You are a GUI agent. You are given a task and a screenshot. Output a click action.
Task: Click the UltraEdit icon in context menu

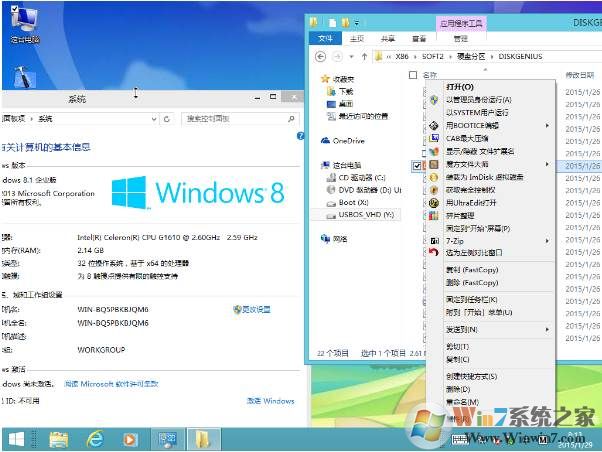click(x=434, y=203)
